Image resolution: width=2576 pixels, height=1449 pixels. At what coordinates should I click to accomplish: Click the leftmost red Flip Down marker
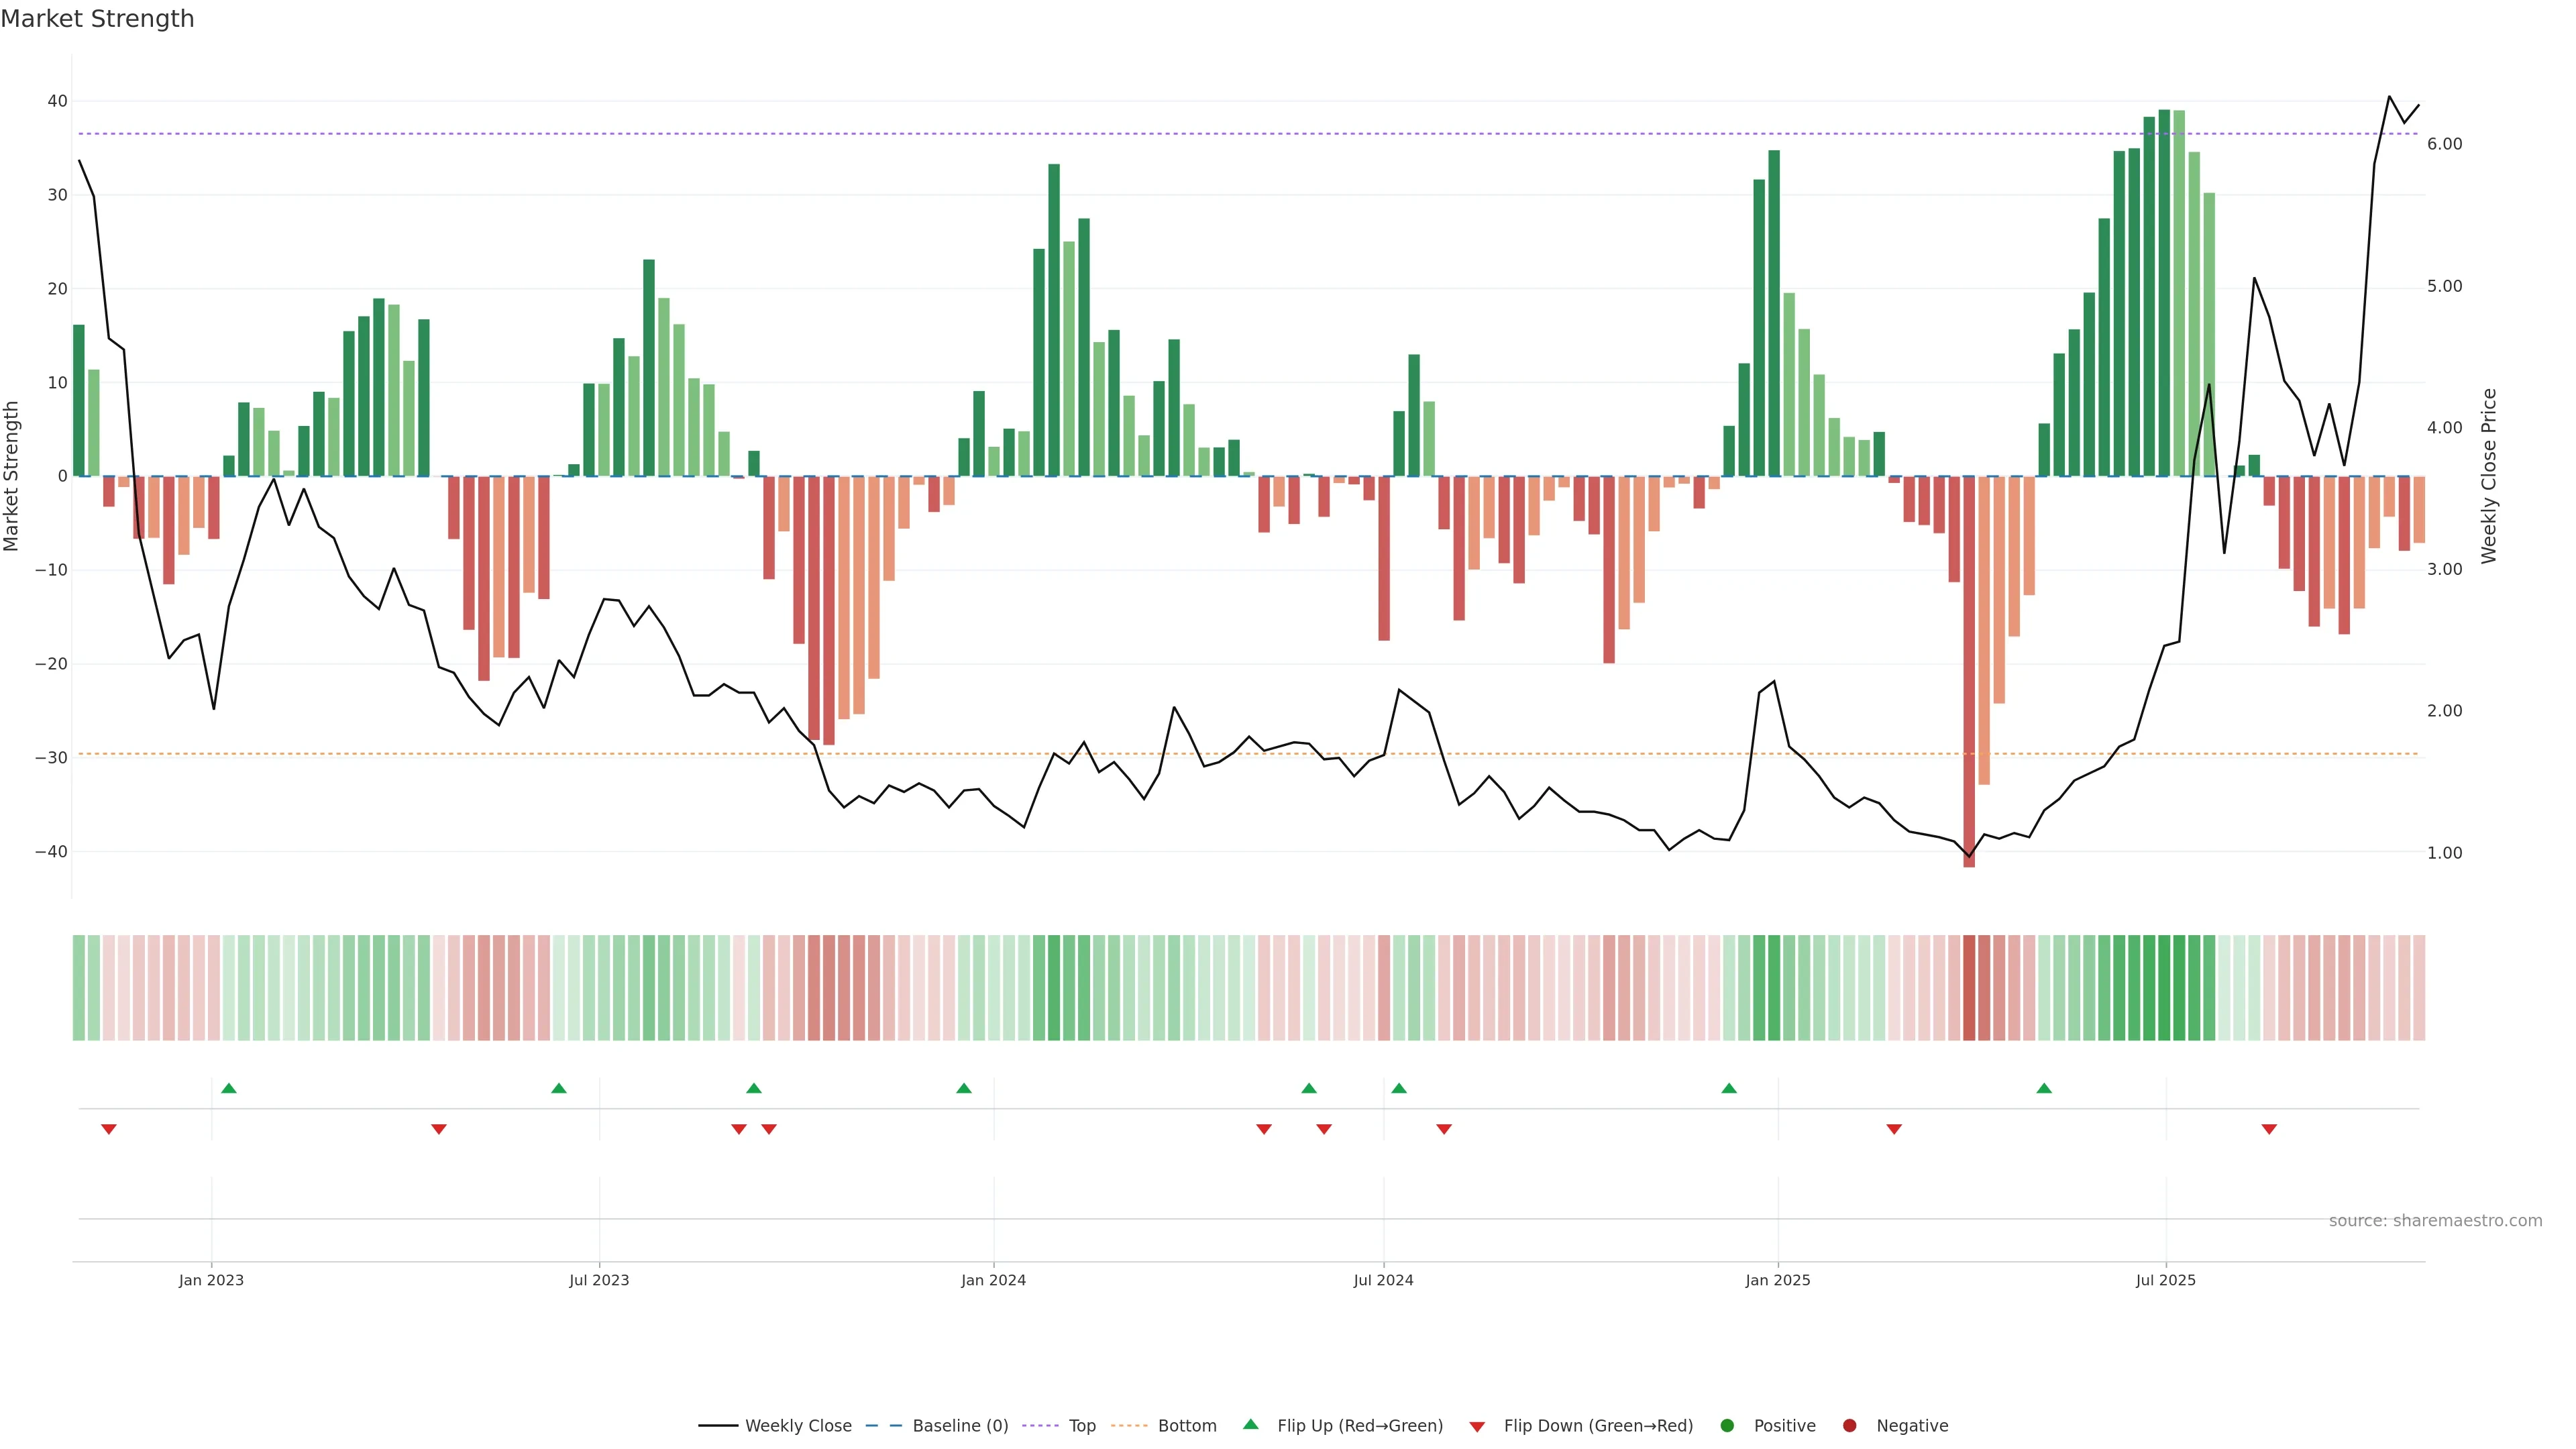(x=109, y=1129)
